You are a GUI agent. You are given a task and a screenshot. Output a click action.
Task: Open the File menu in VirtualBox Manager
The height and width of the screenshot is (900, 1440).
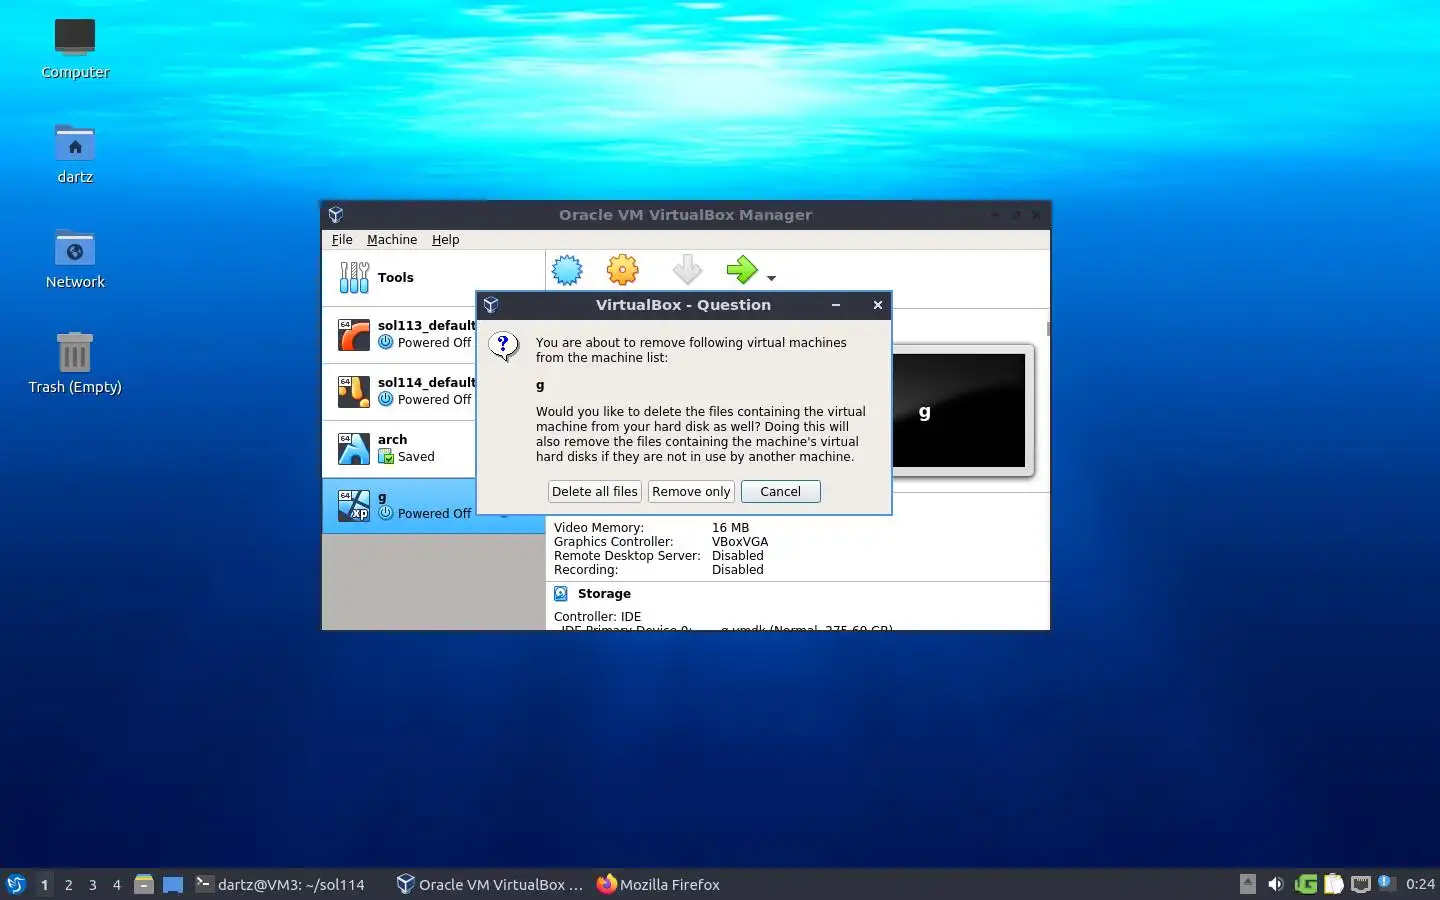342,240
